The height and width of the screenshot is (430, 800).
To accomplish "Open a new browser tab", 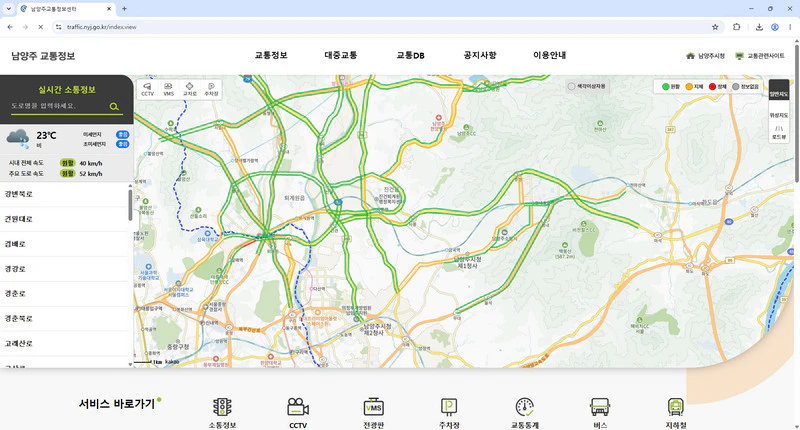I will [124, 9].
